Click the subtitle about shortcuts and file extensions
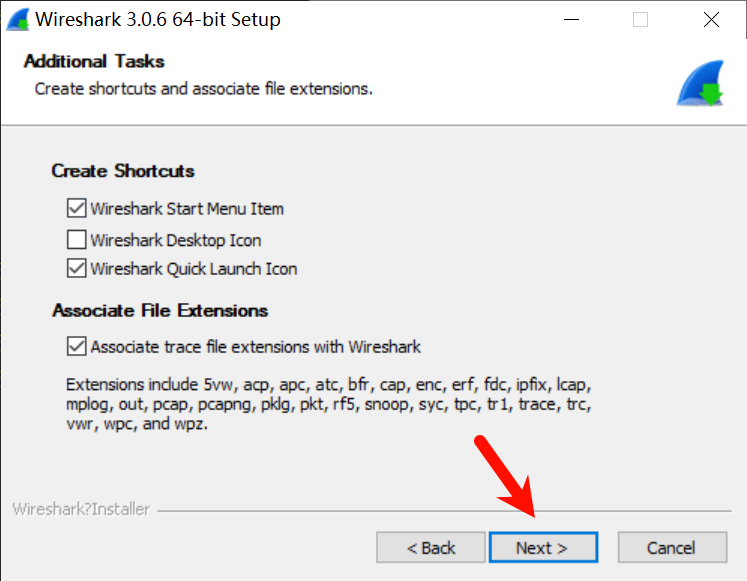Viewport: 747px width, 581px height. point(203,89)
